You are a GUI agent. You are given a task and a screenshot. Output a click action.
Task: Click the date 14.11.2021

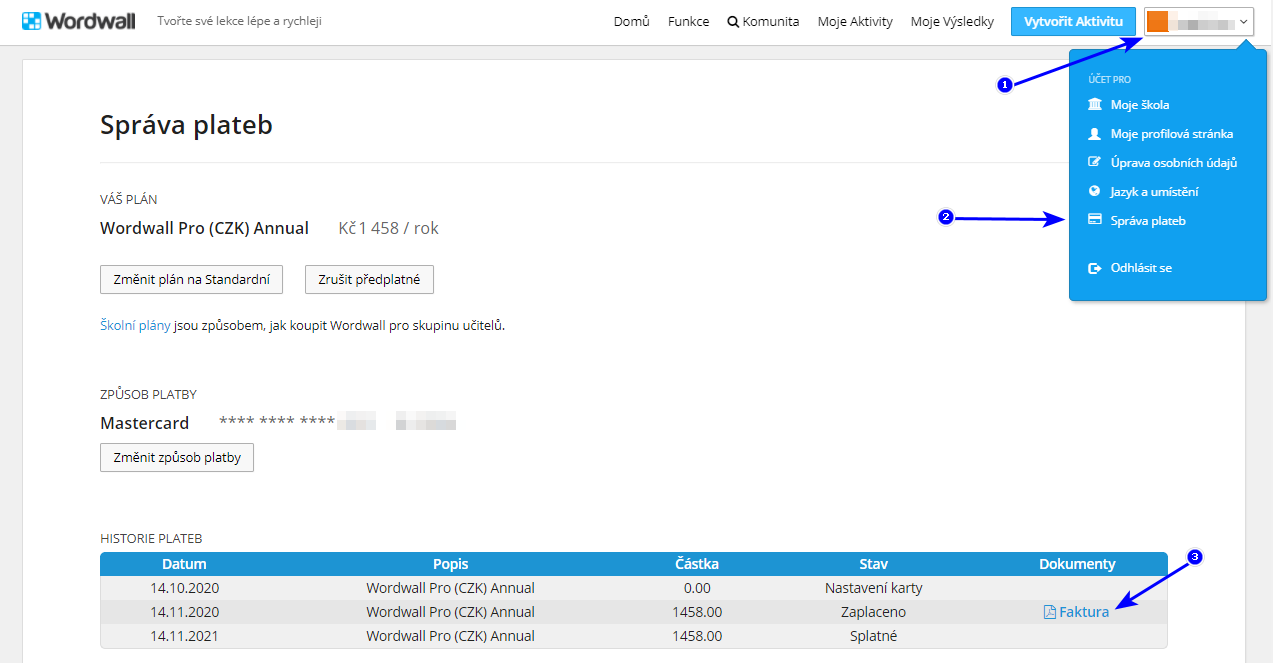tap(184, 636)
